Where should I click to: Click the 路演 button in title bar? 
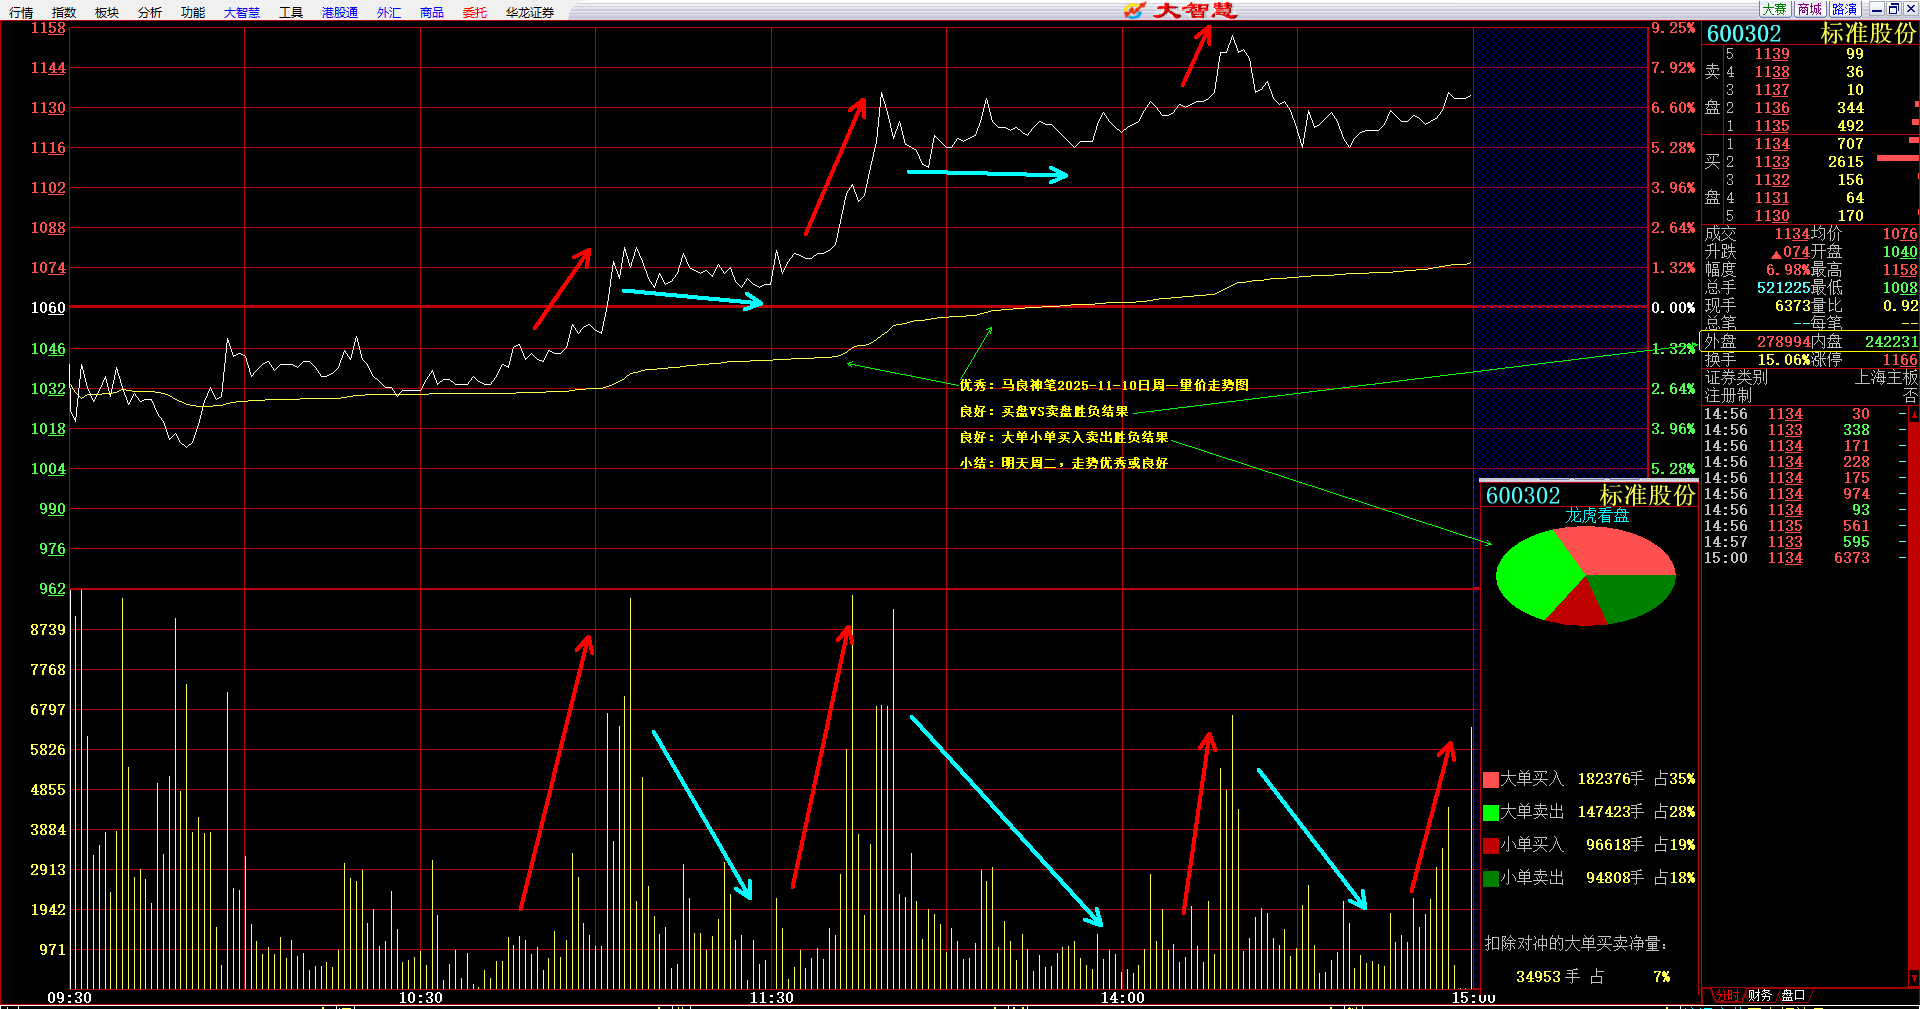(1845, 9)
